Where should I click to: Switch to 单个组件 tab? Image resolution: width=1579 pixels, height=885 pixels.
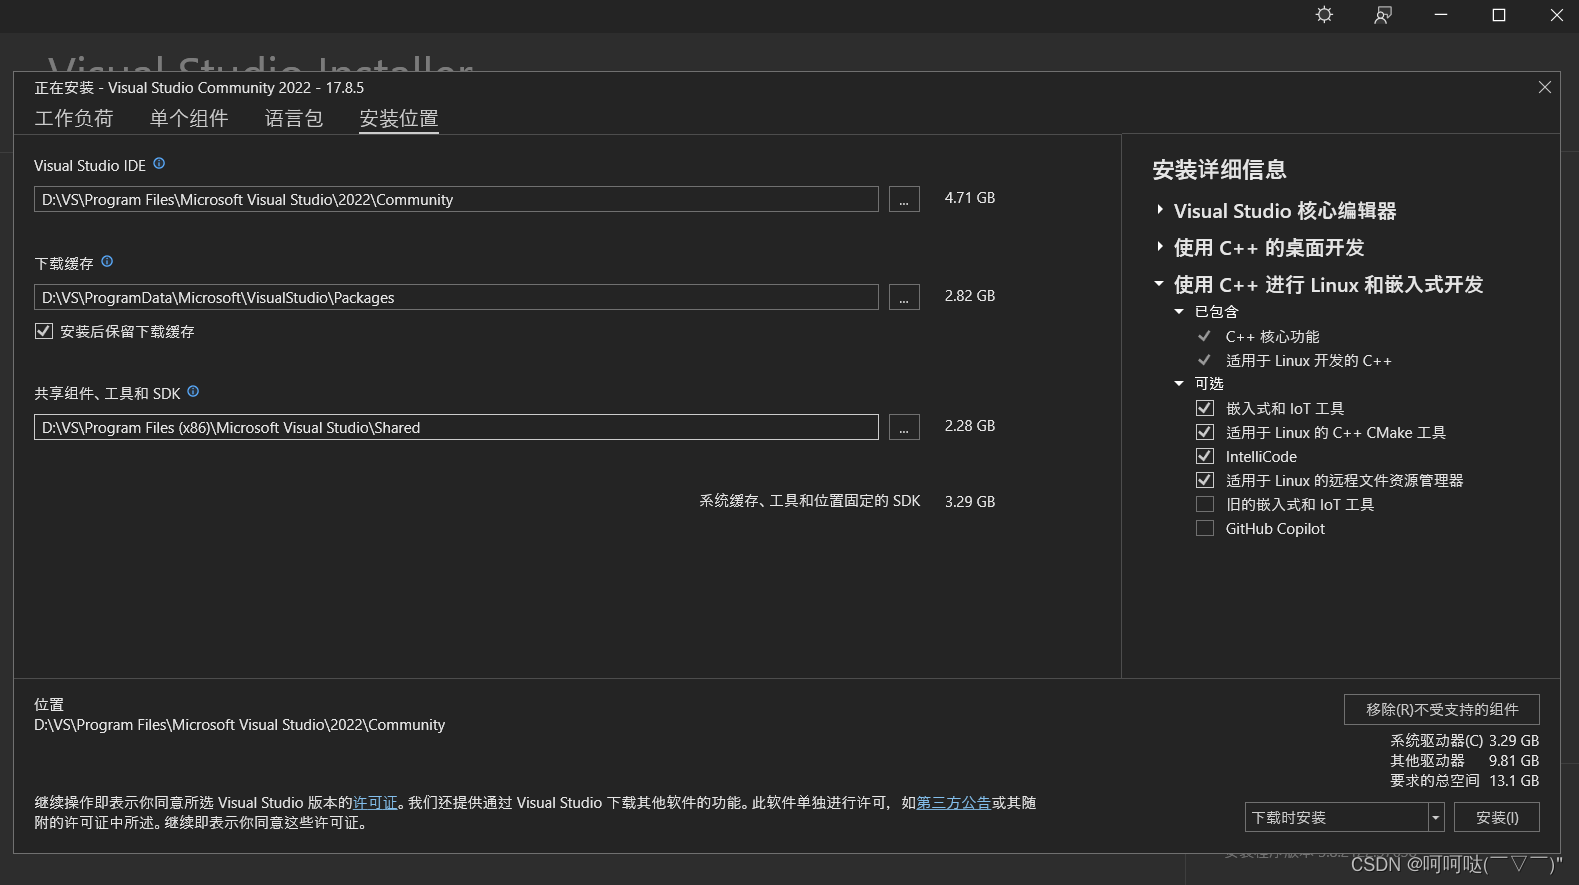tap(189, 119)
